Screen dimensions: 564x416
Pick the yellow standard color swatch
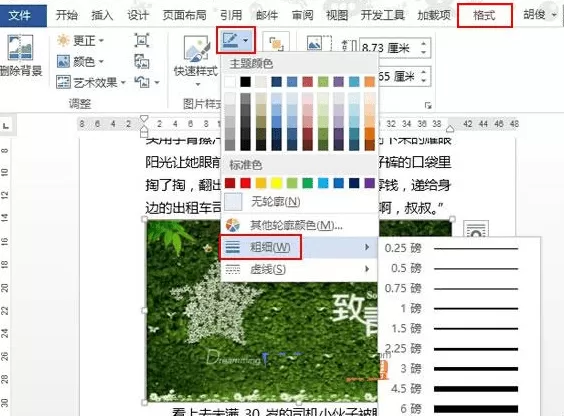276,183
